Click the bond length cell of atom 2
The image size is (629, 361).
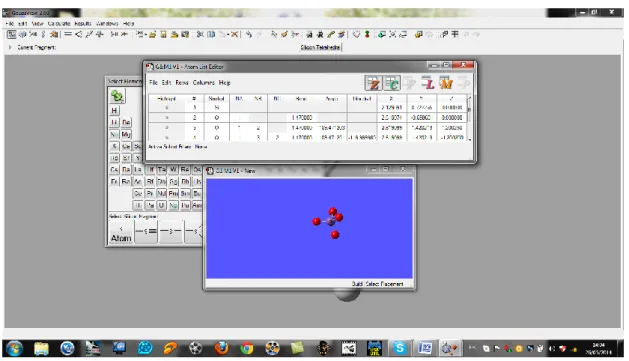[x=302, y=118]
